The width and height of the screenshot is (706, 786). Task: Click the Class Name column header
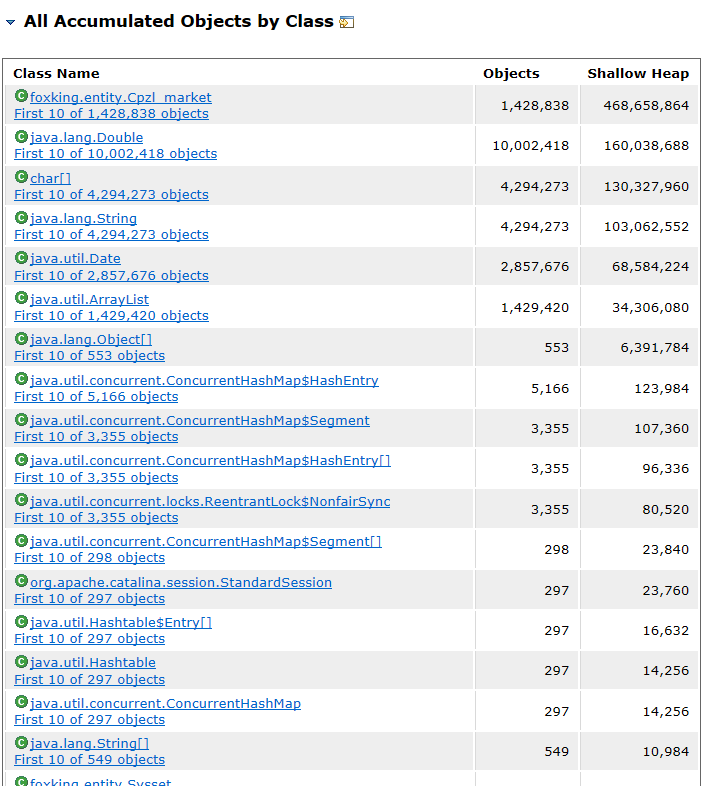[x=56, y=73]
